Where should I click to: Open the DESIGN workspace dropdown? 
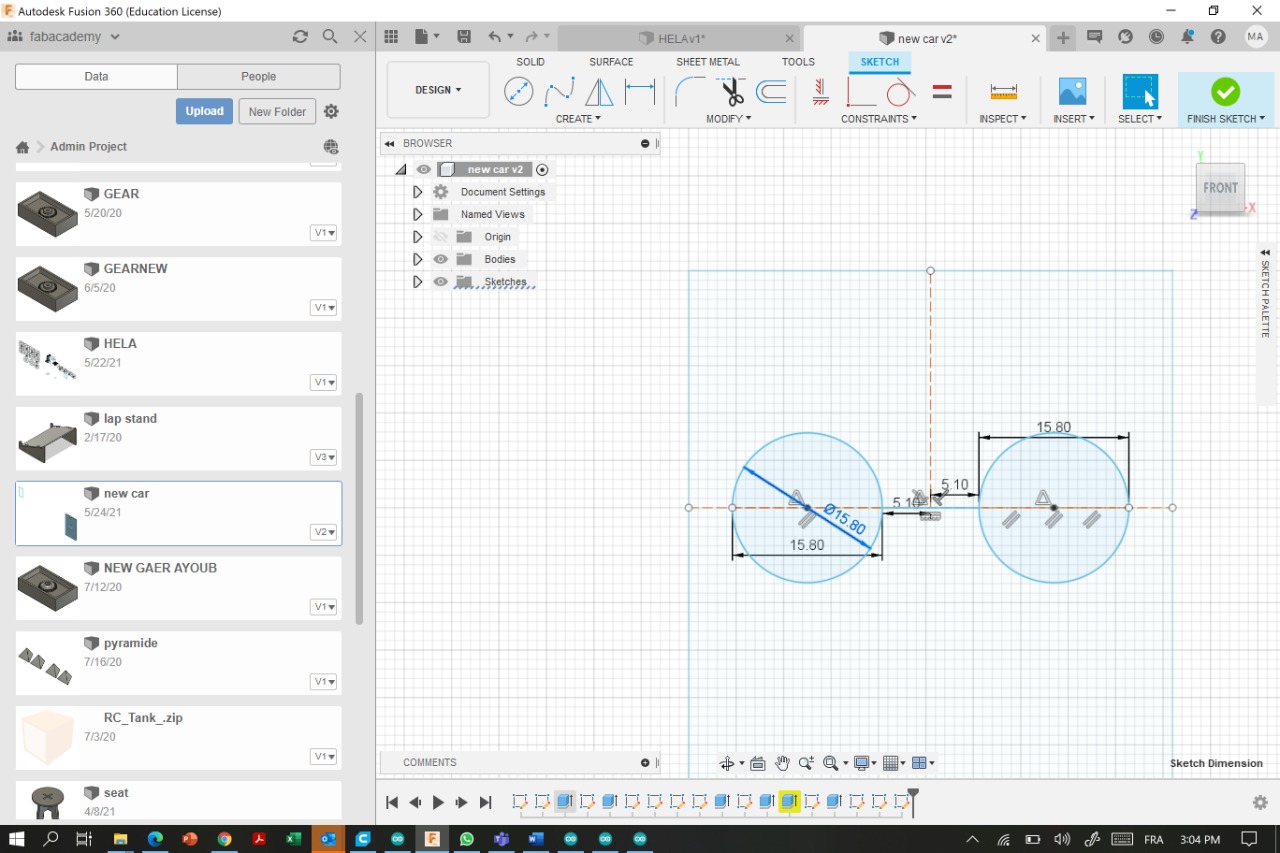point(438,90)
